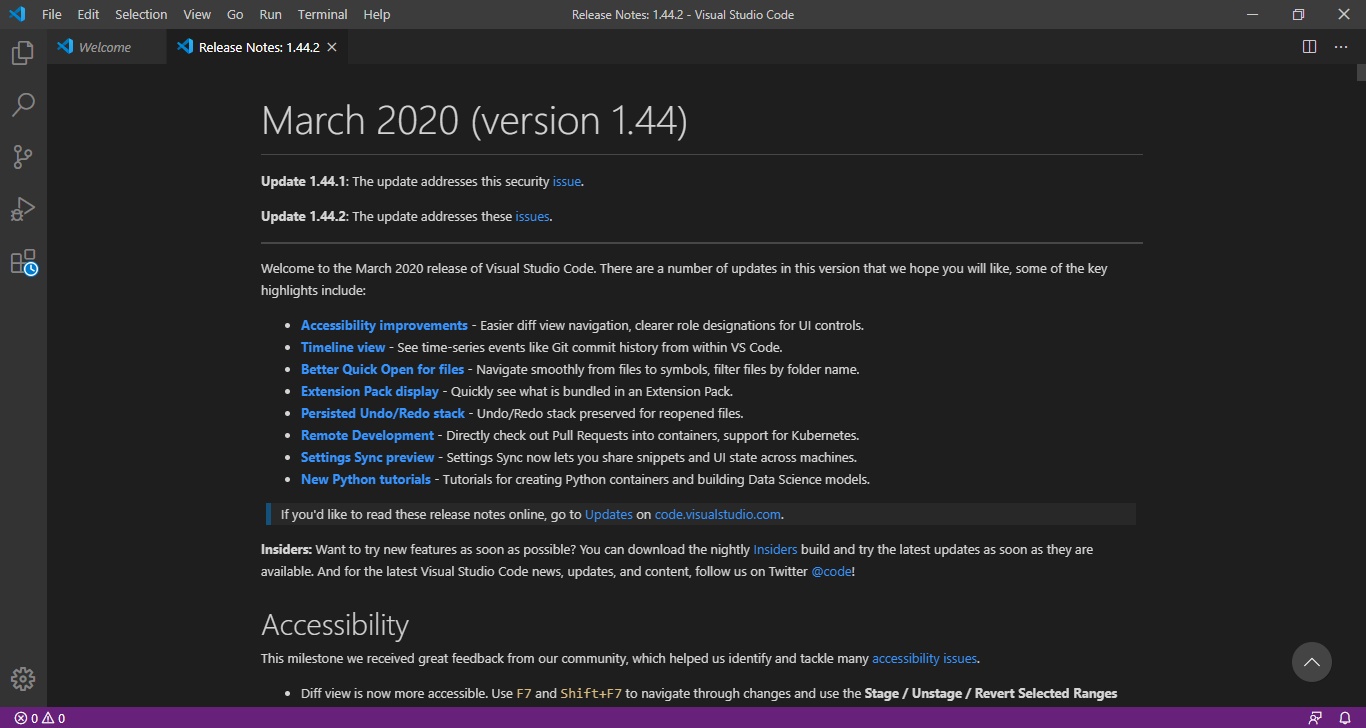Open the New Python tutorials link
1366x728 pixels.
366,479
